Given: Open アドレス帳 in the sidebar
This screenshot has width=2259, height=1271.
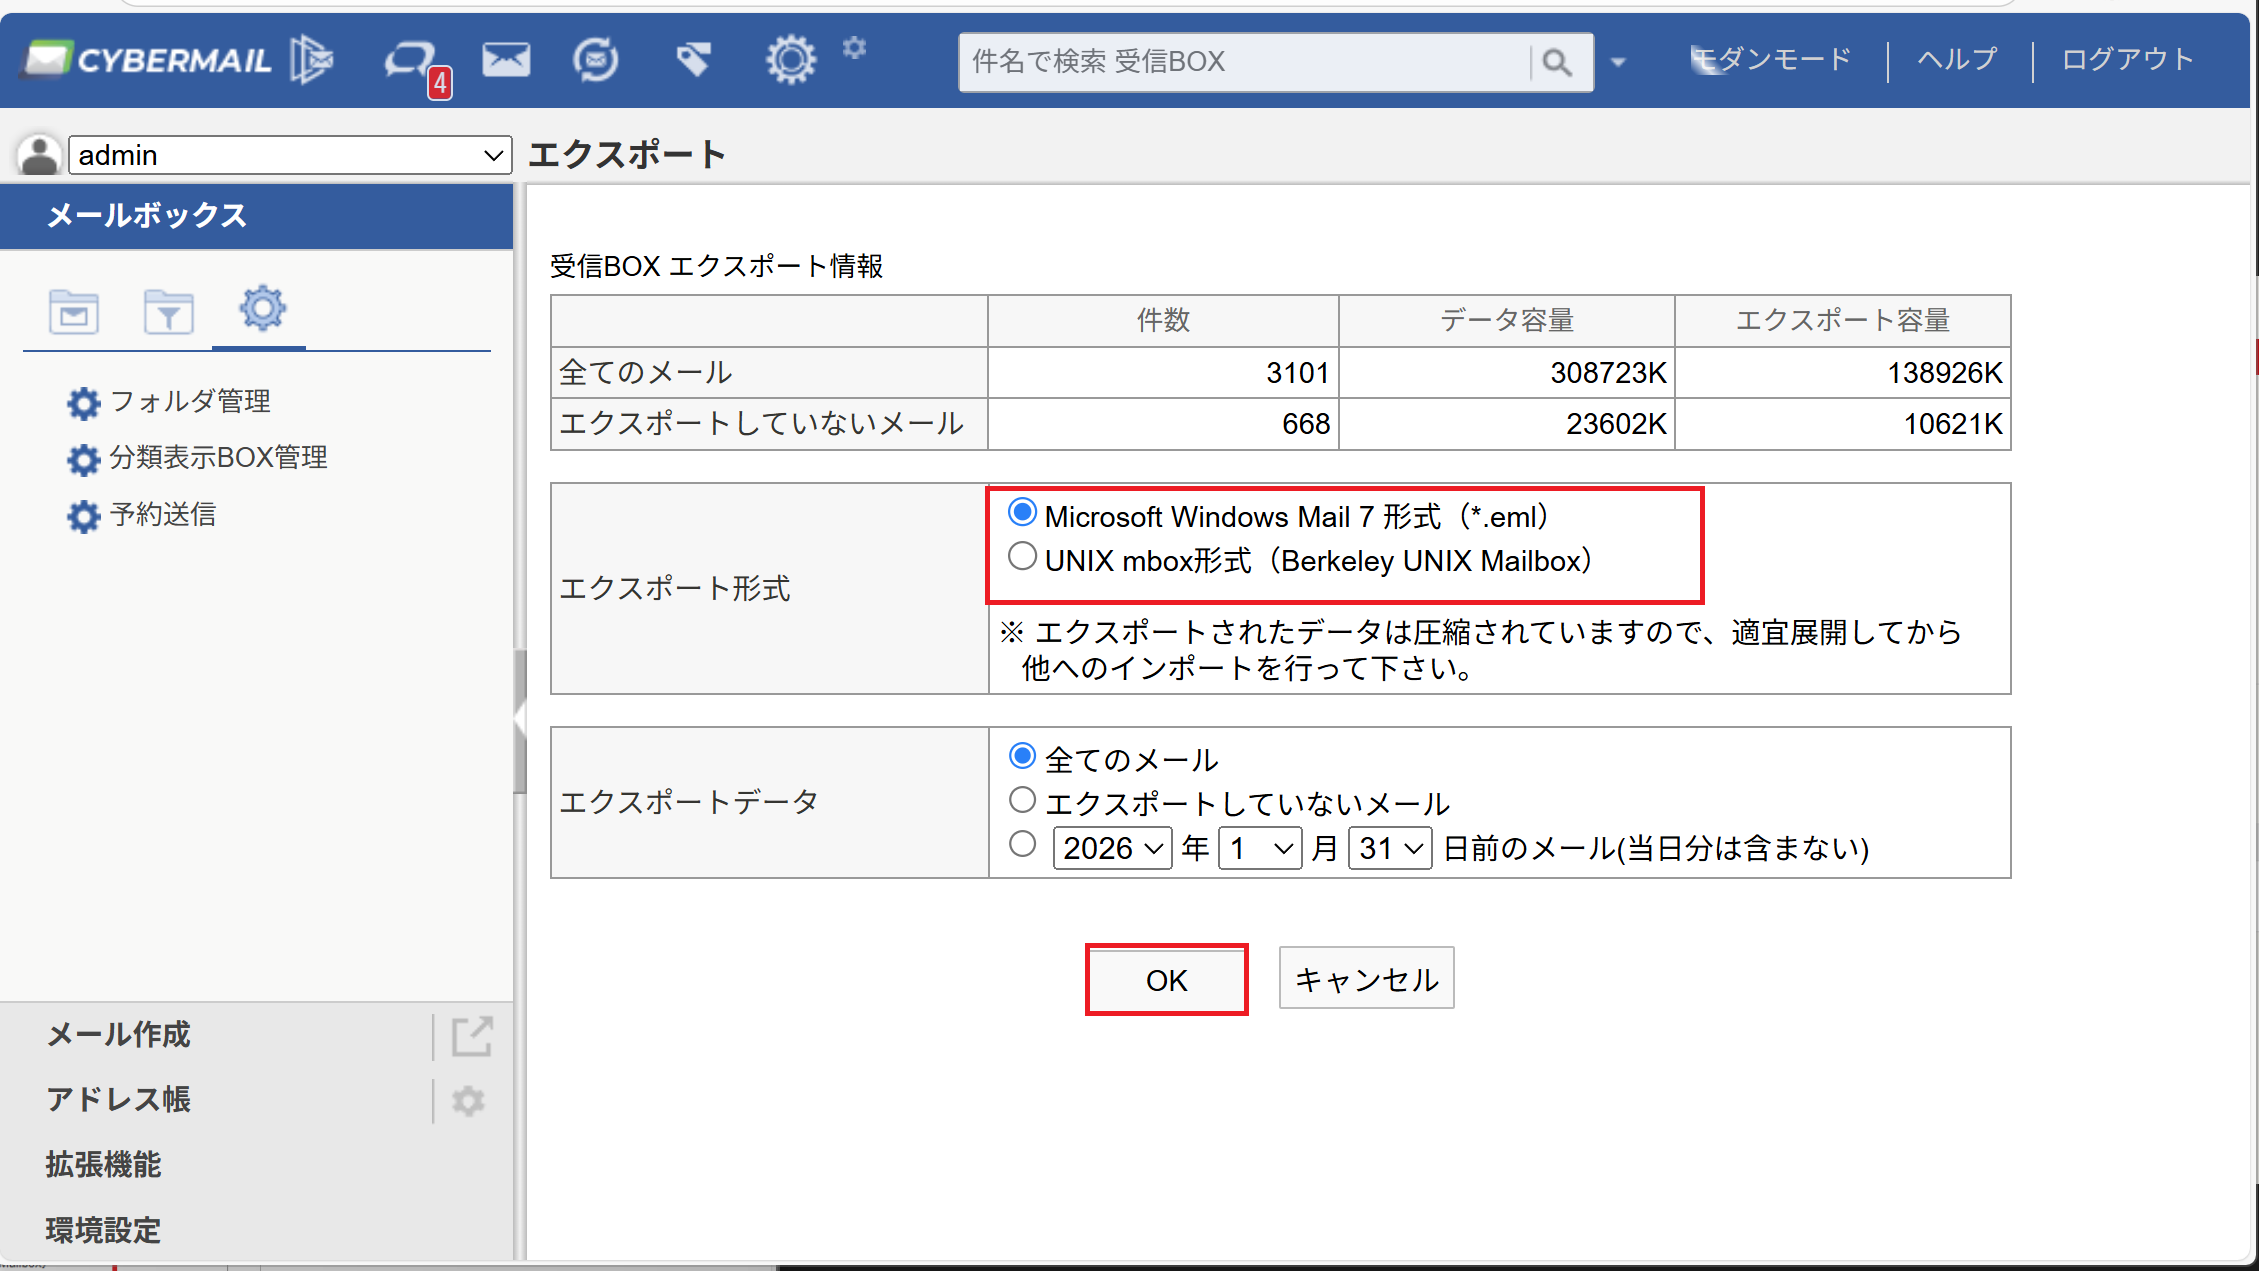Looking at the screenshot, I should pyautogui.click(x=118, y=1099).
